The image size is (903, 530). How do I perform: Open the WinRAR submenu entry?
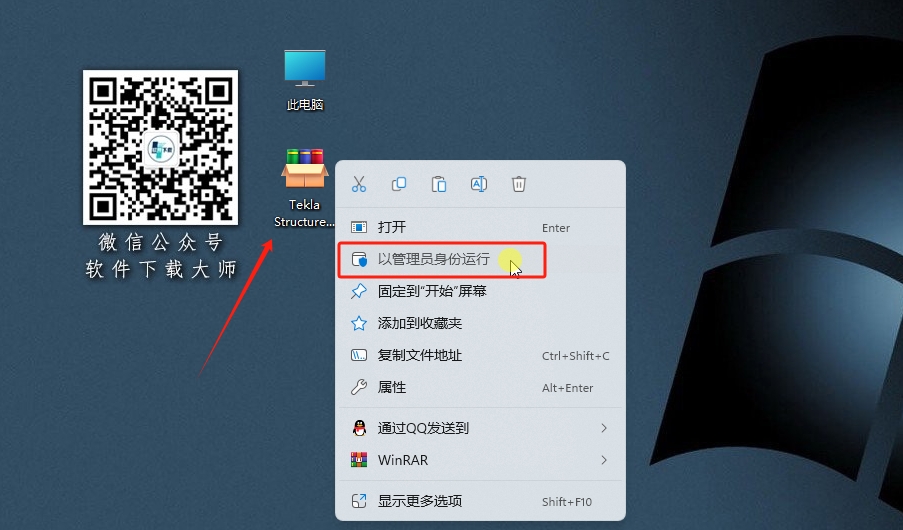[480, 460]
